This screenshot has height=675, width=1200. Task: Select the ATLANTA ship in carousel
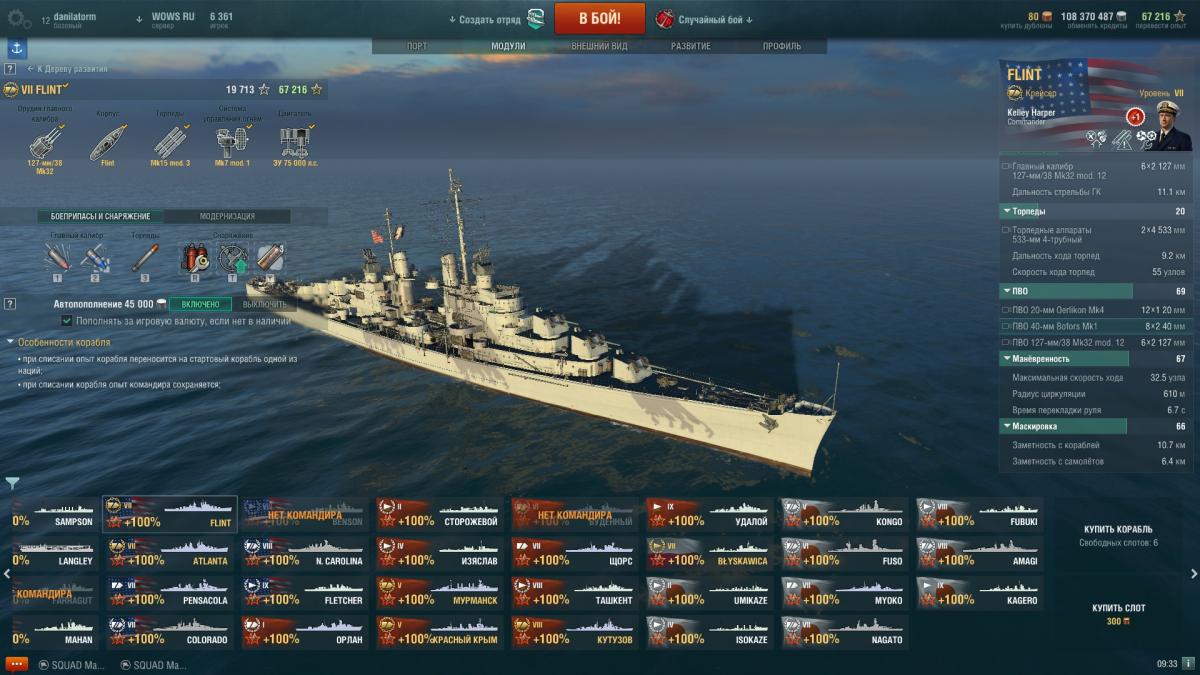point(169,553)
